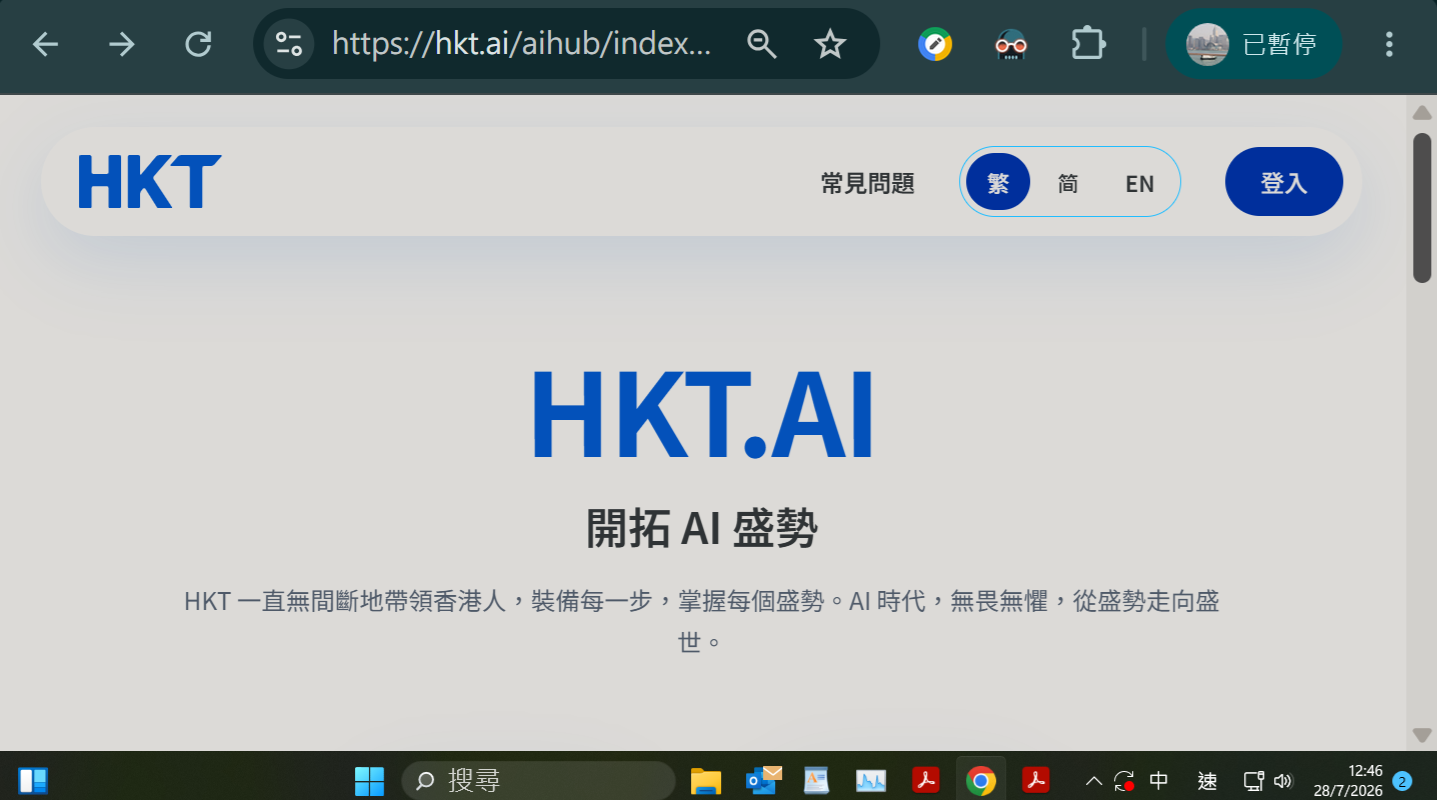Open the Windows widgets panel icon
Viewport: 1437px width, 800px height.
point(33,780)
